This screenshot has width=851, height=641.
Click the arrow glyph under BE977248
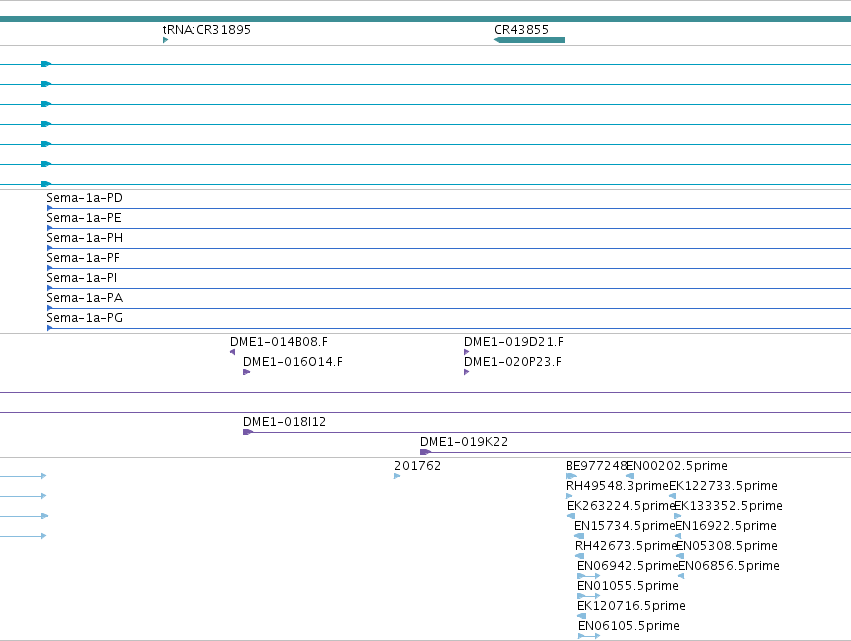pos(571,476)
